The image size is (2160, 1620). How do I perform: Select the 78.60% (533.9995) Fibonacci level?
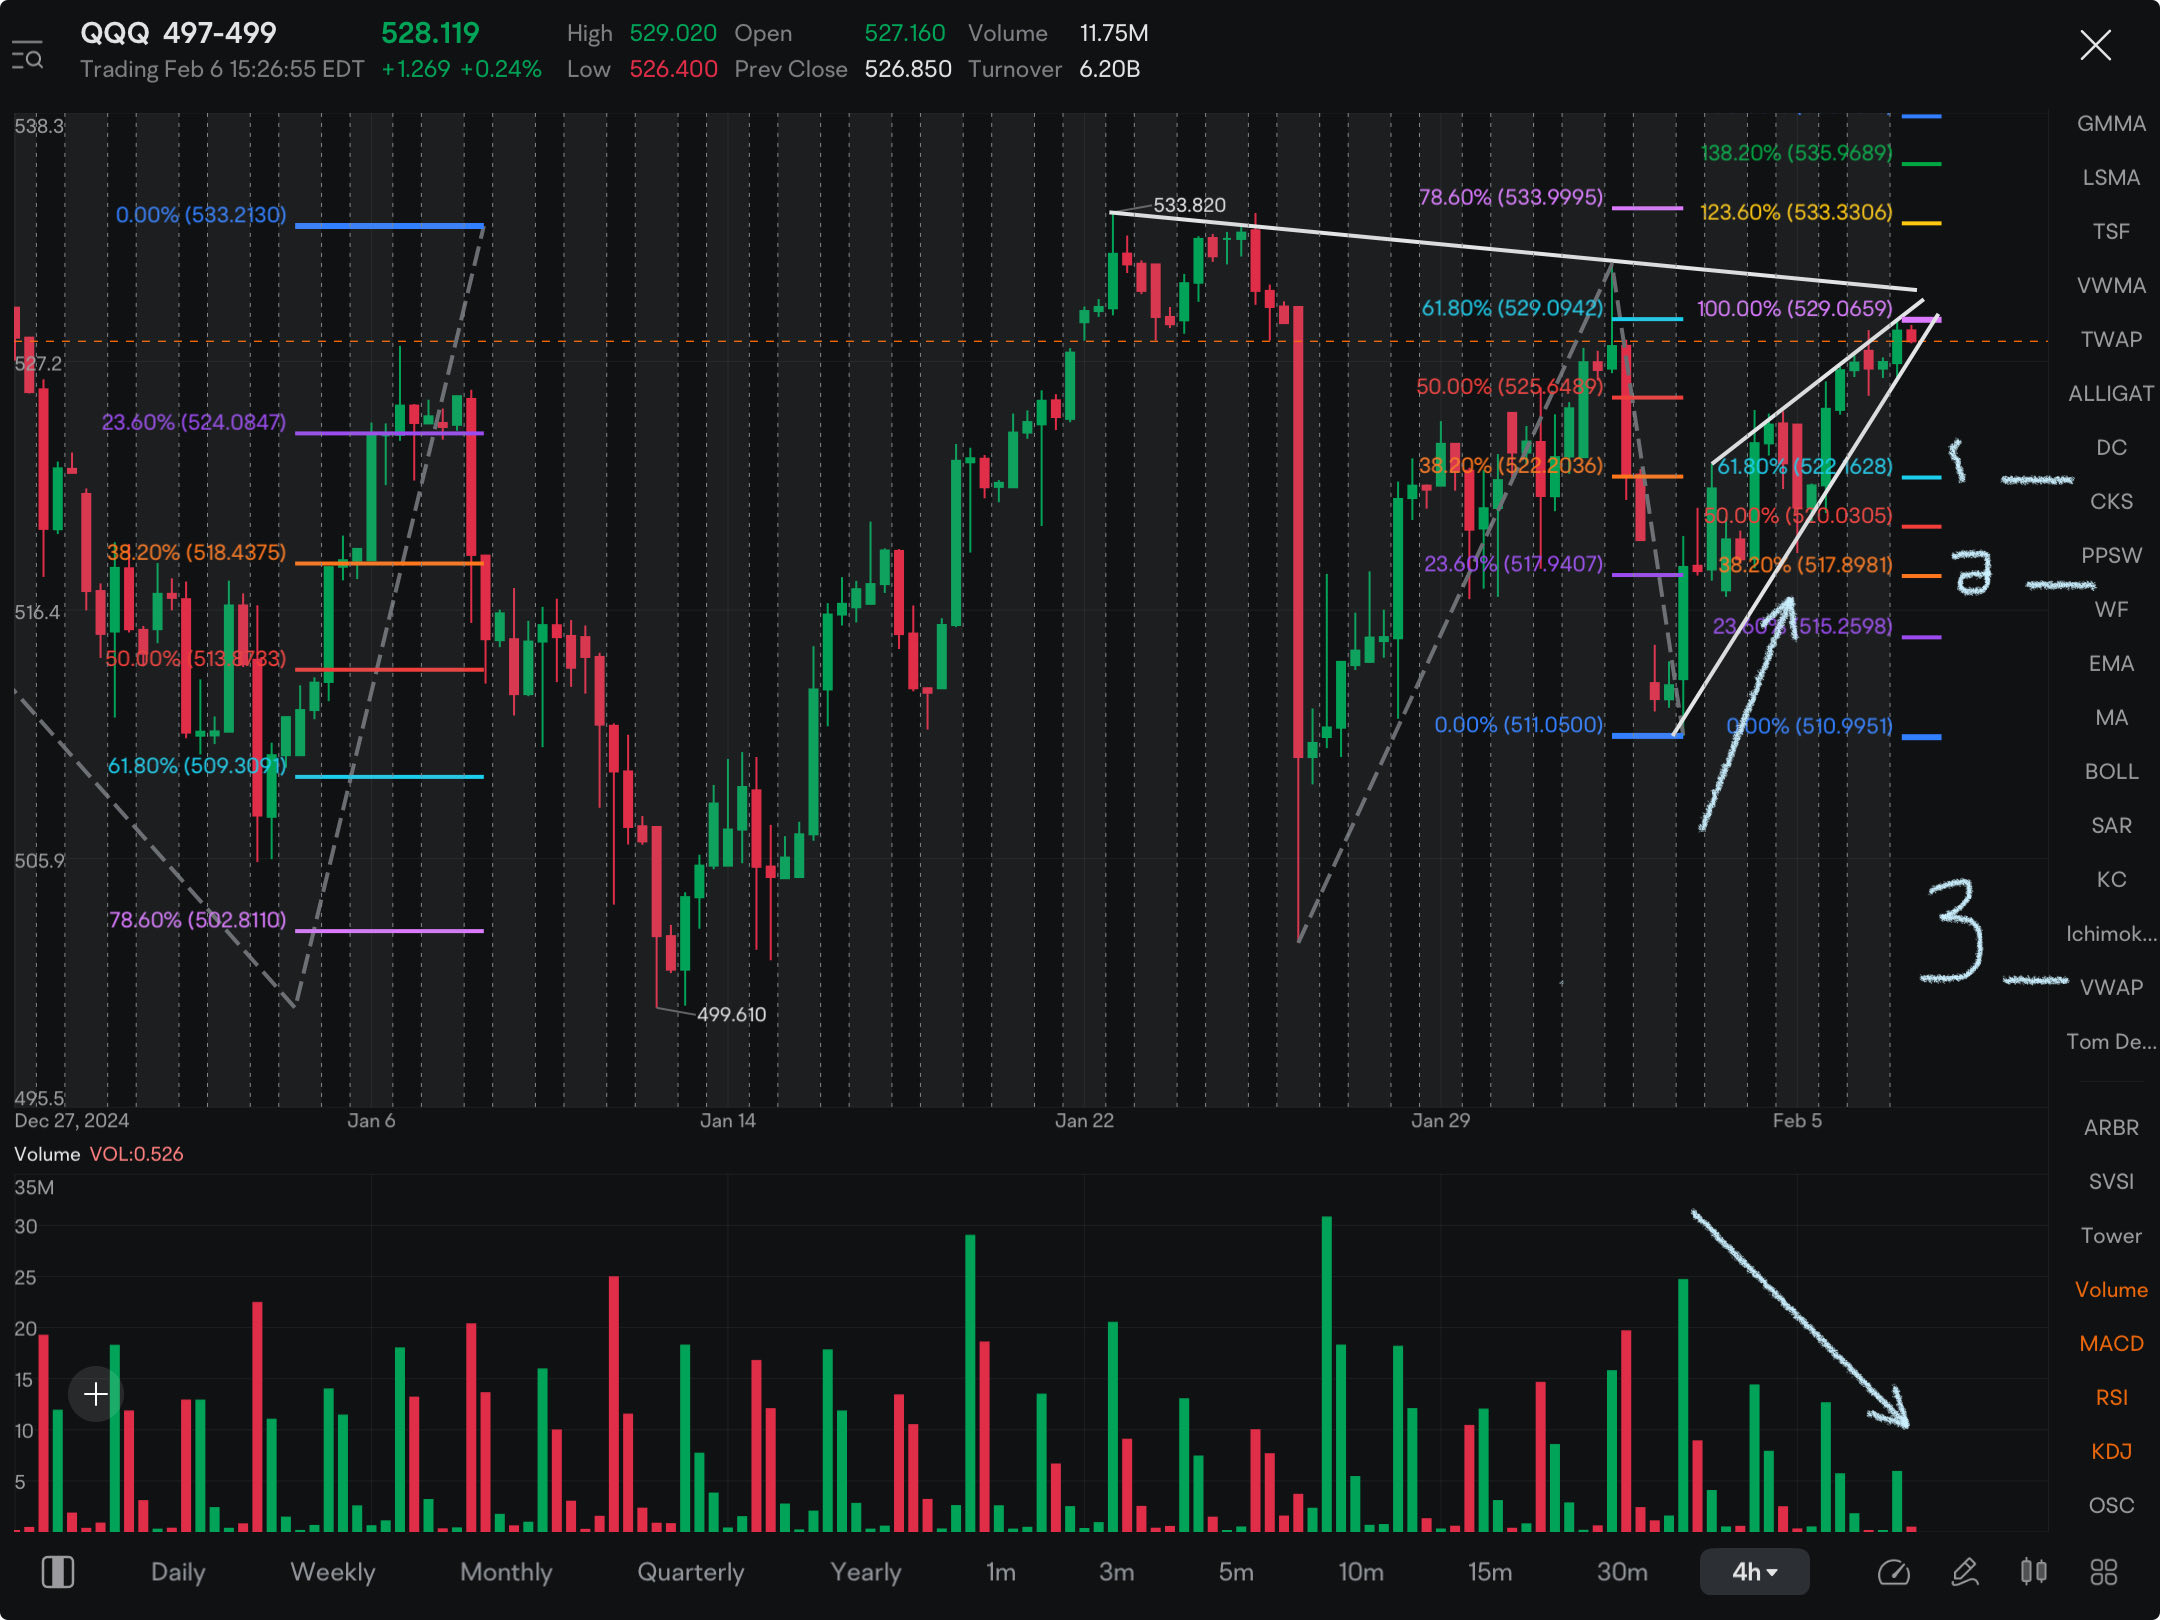tap(1511, 198)
